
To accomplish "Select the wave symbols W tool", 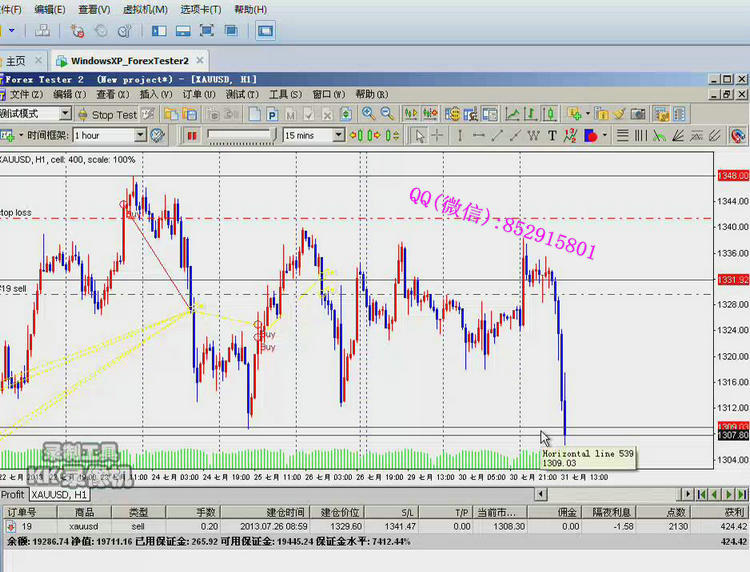I will [x=534, y=135].
